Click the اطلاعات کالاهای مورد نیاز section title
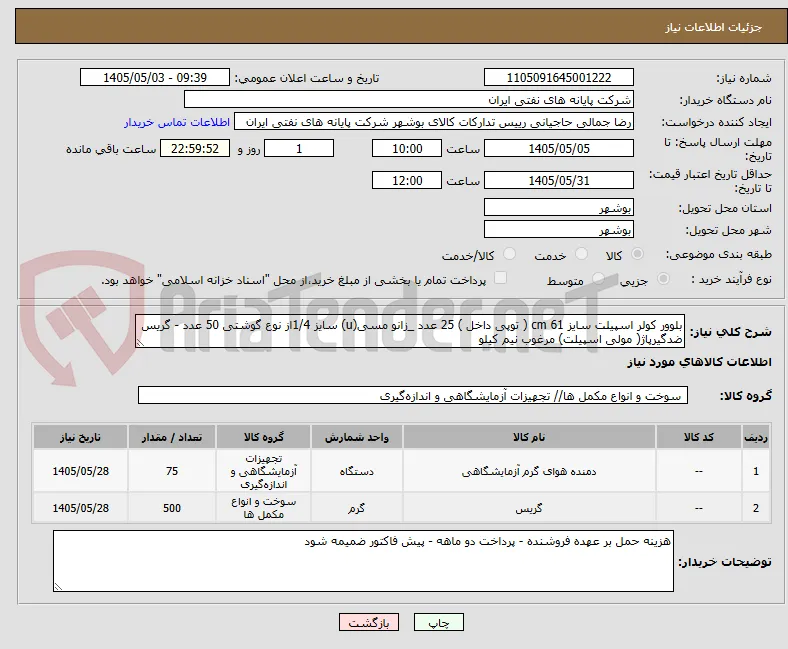The width and height of the screenshot is (788, 649). (x=699, y=362)
